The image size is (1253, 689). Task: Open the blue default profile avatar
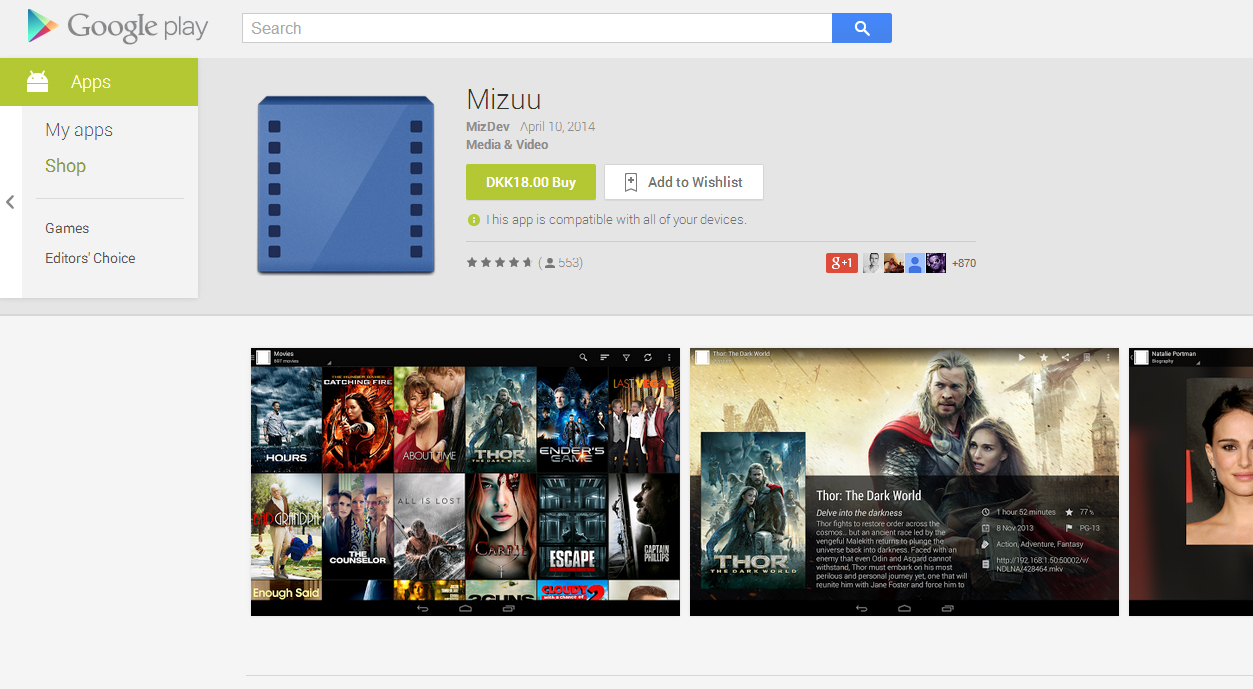click(915, 263)
